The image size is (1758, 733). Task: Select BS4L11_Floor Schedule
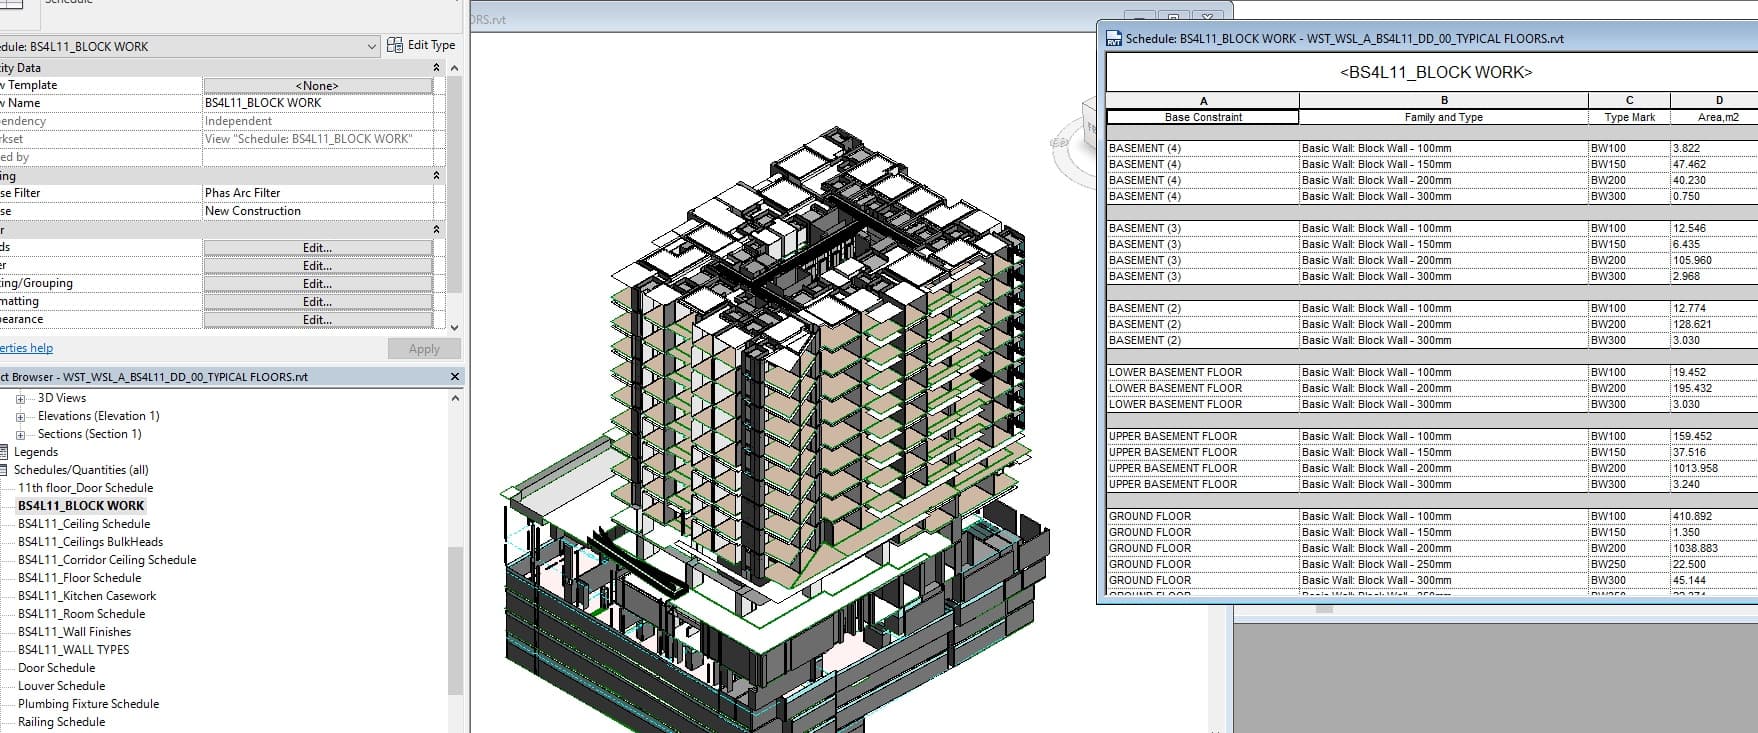point(80,578)
